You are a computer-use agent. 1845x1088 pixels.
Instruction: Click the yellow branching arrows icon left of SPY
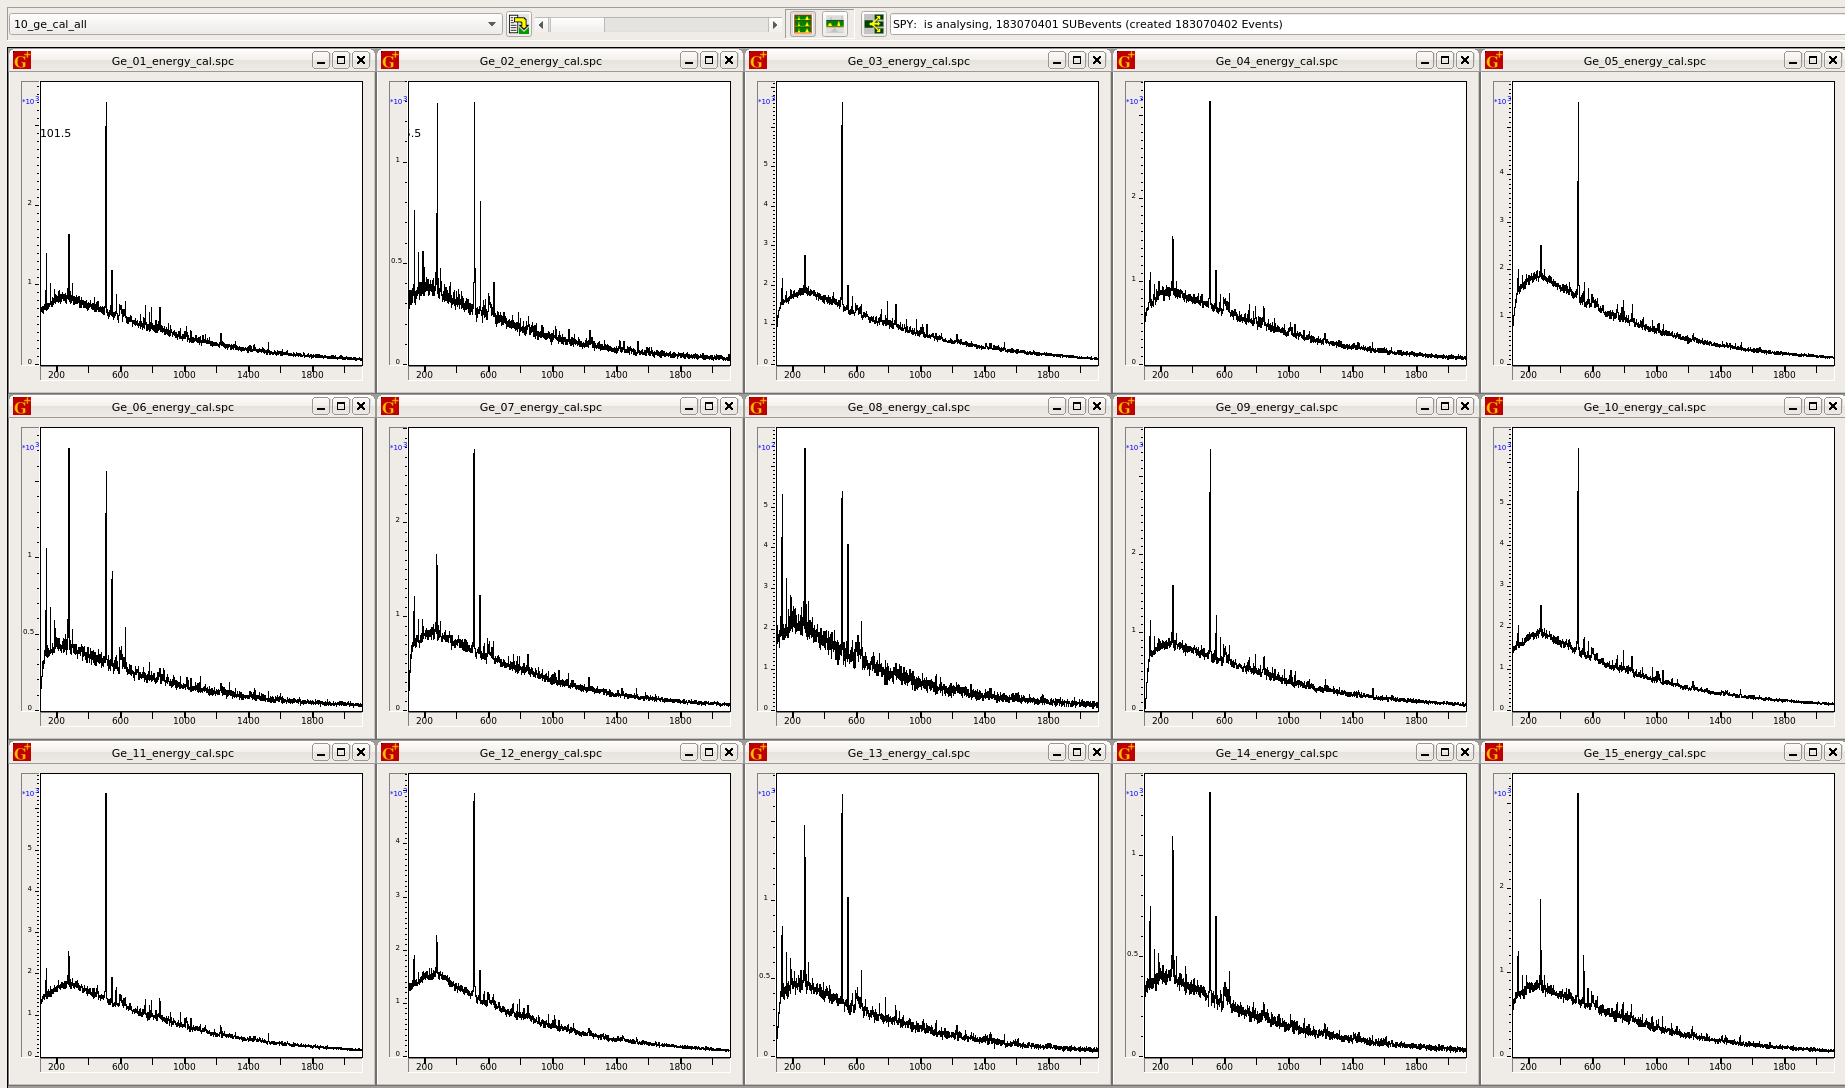873,24
